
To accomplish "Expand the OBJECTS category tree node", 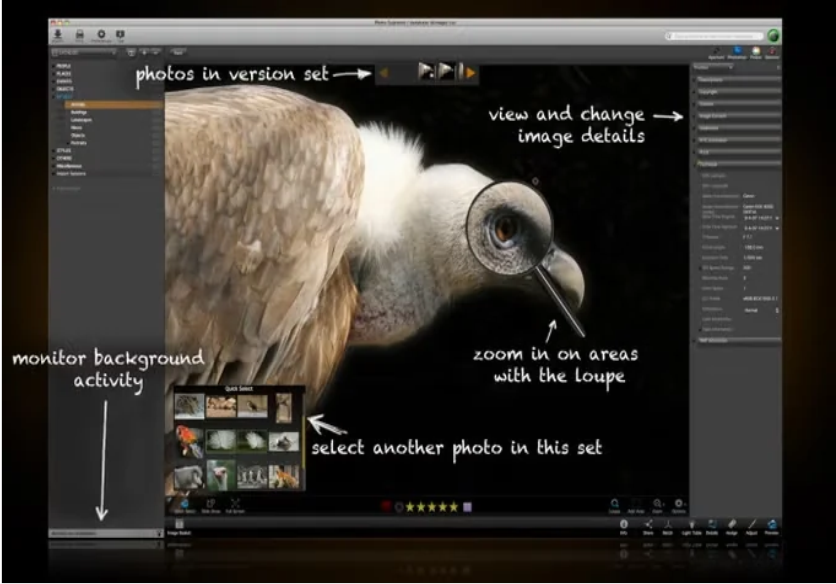I will click(x=53, y=89).
